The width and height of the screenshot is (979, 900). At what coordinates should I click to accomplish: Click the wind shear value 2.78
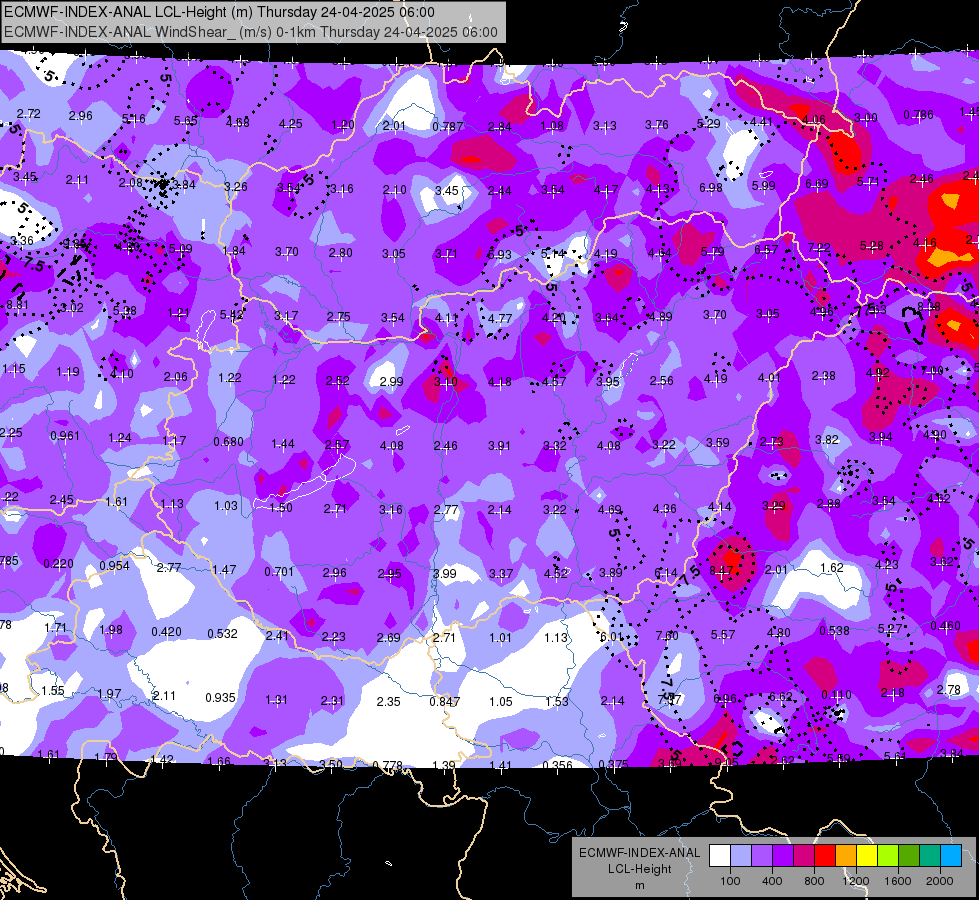click(948, 690)
